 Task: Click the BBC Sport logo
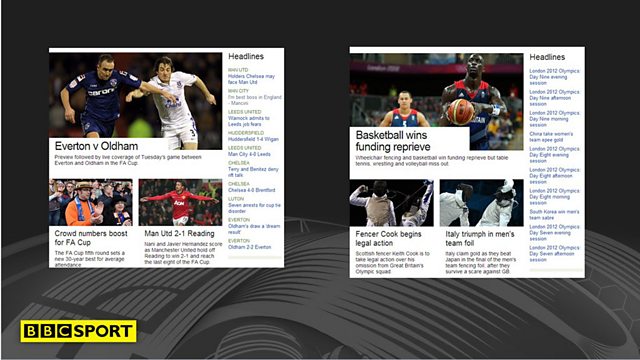coord(78,331)
